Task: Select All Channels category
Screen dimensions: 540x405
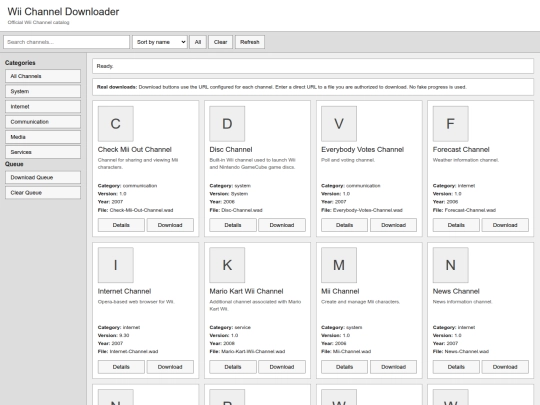Action: pos(43,76)
